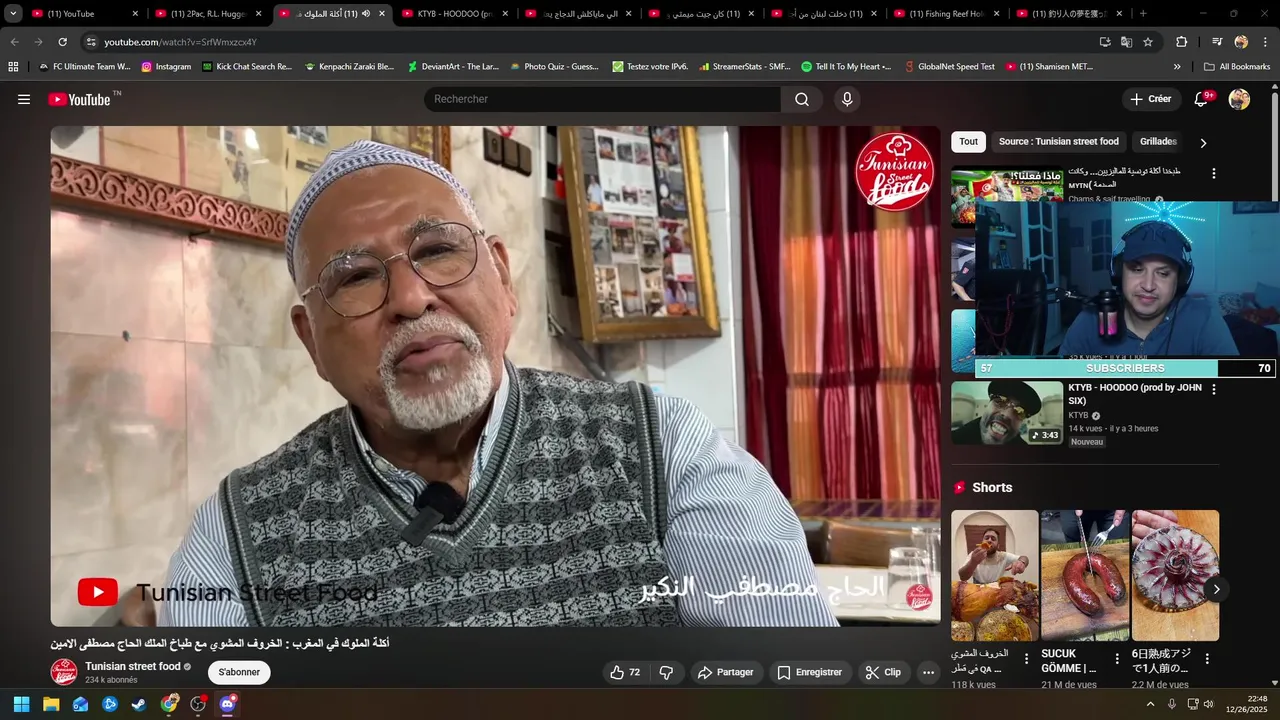Open the SUCUK GÖMME Short thumbnail

[1085, 575]
